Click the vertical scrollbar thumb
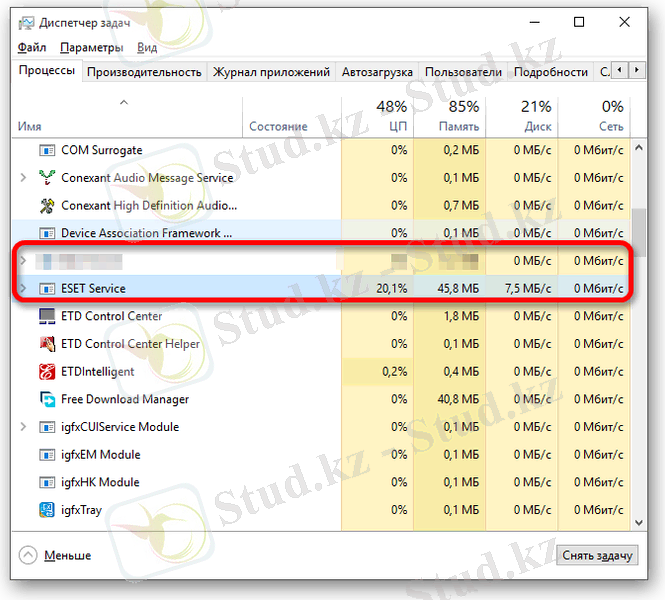 pos(639,232)
